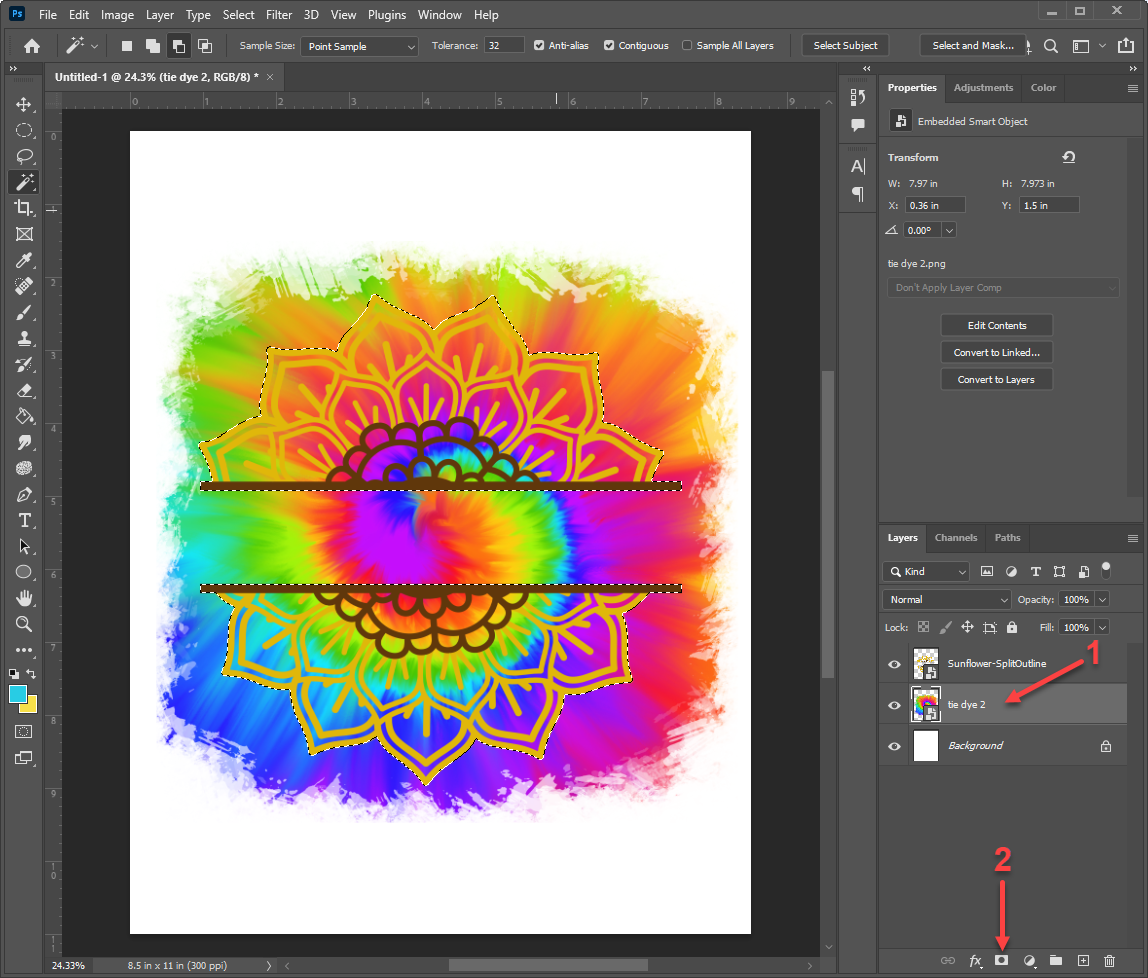Open the layer blending mode dropdown
This screenshot has width=1148, height=978.
point(945,599)
